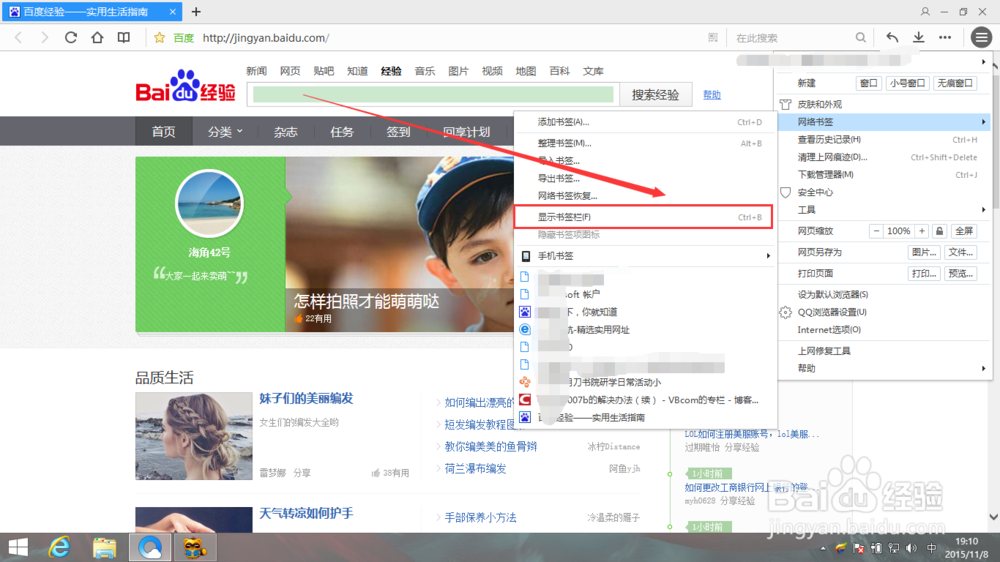1000x562 pixels.
Task: Open the Windows Start button
Action: coord(18,547)
